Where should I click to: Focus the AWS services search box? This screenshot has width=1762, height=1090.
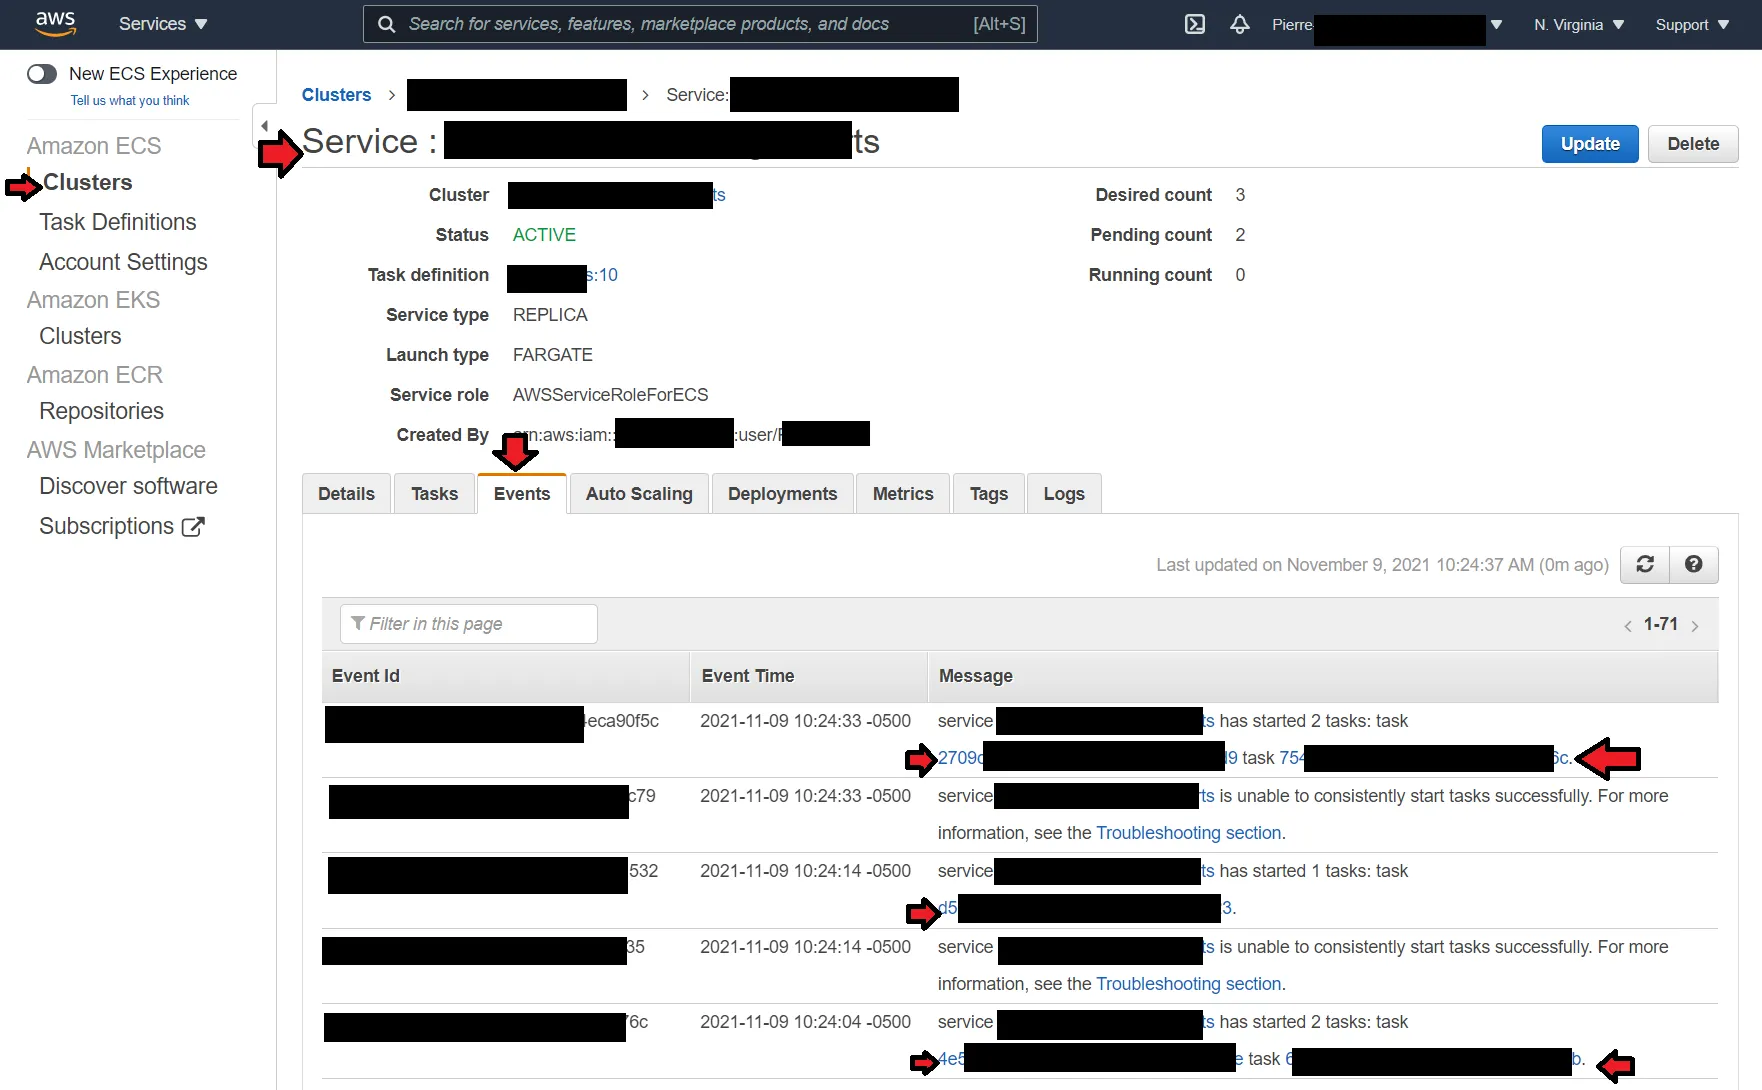coord(700,24)
